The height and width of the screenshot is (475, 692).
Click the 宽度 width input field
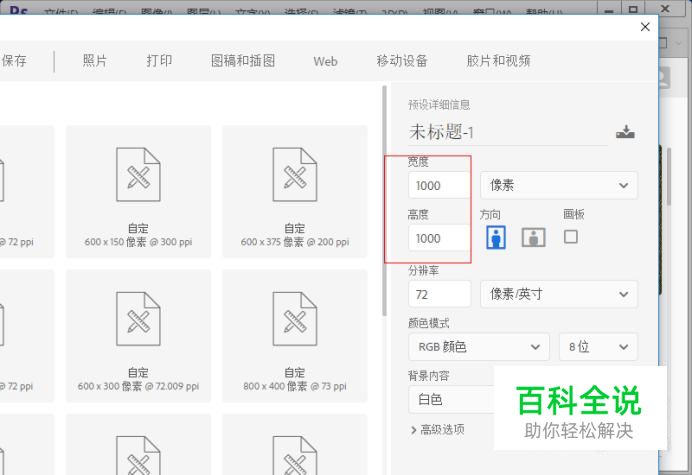(x=440, y=185)
